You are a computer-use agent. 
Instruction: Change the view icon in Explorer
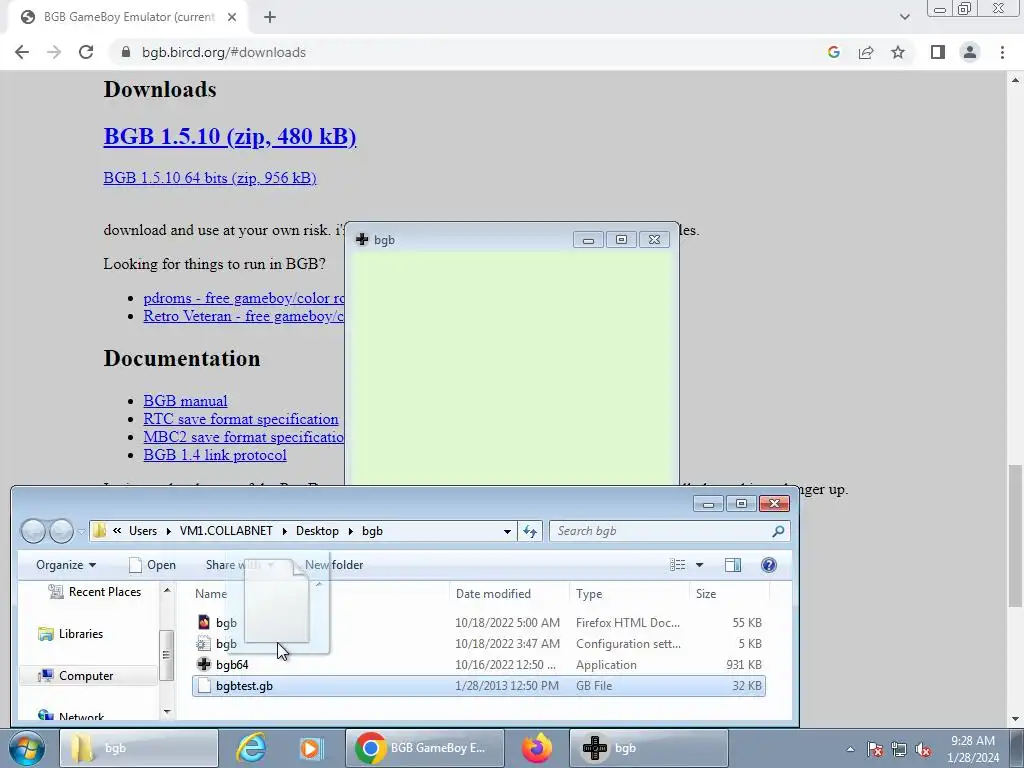coord(677,565)
